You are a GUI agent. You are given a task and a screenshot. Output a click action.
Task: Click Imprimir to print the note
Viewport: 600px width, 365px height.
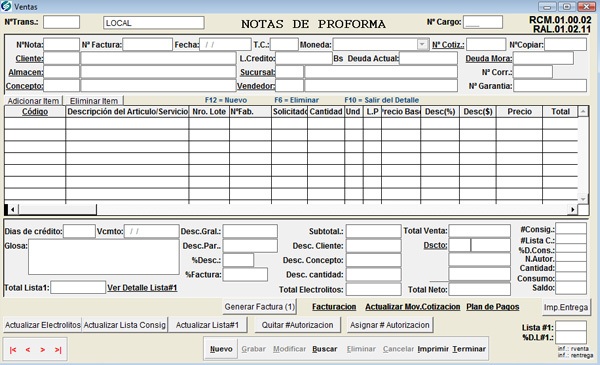[433, 349]
